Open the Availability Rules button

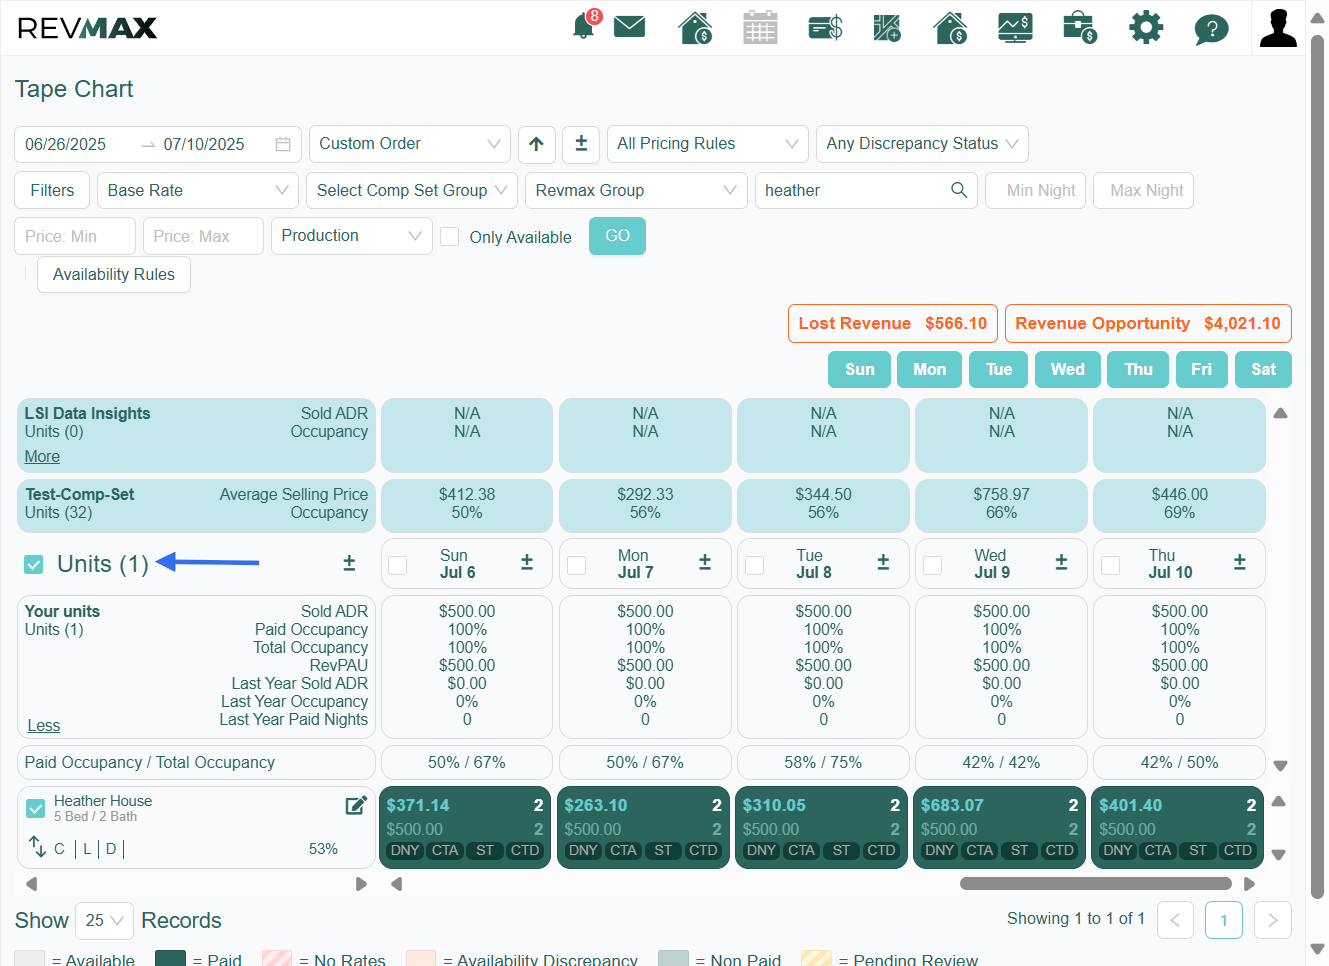[x=114, y=274]
